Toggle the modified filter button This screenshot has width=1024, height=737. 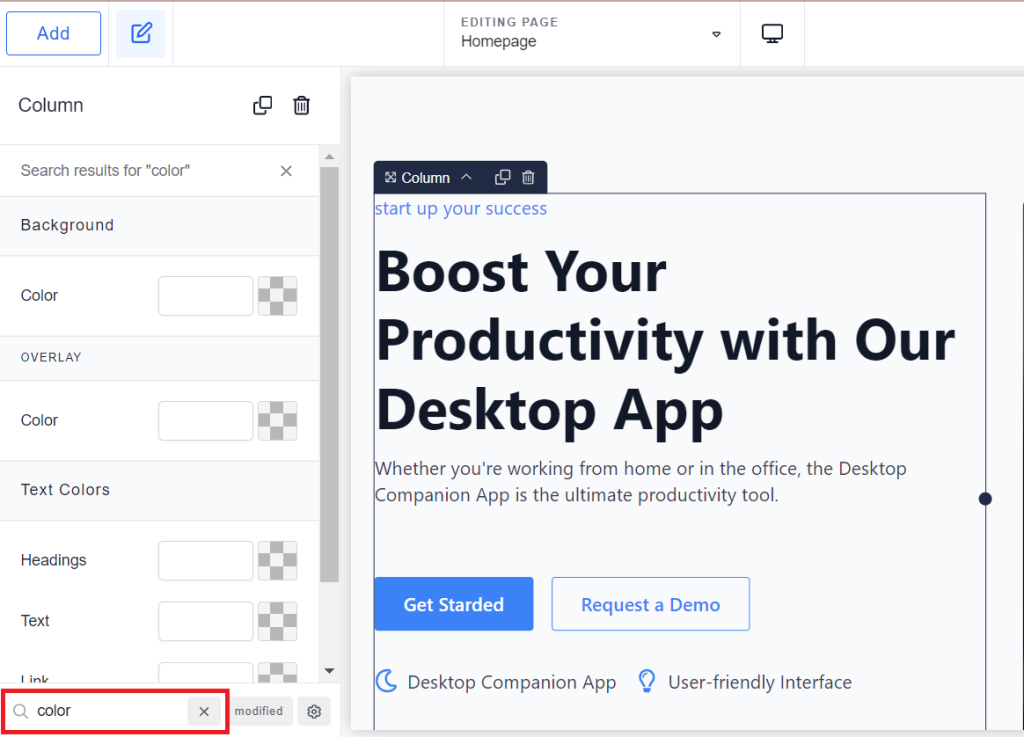tap(259, 711)
